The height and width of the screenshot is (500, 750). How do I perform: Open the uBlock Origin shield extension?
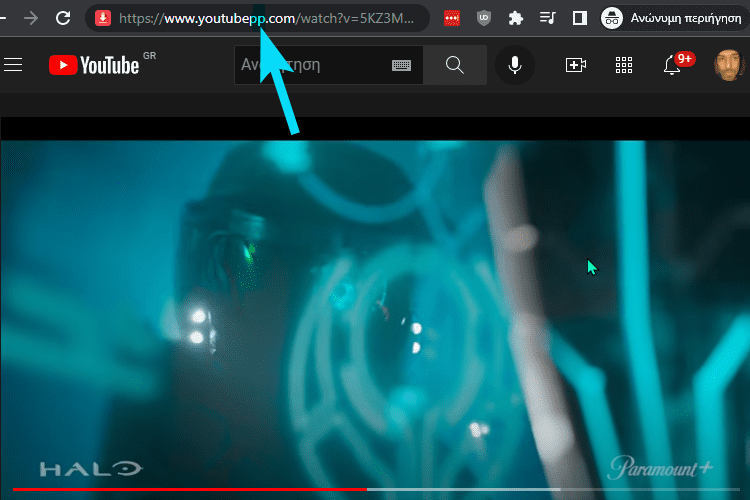pos(484,18)
